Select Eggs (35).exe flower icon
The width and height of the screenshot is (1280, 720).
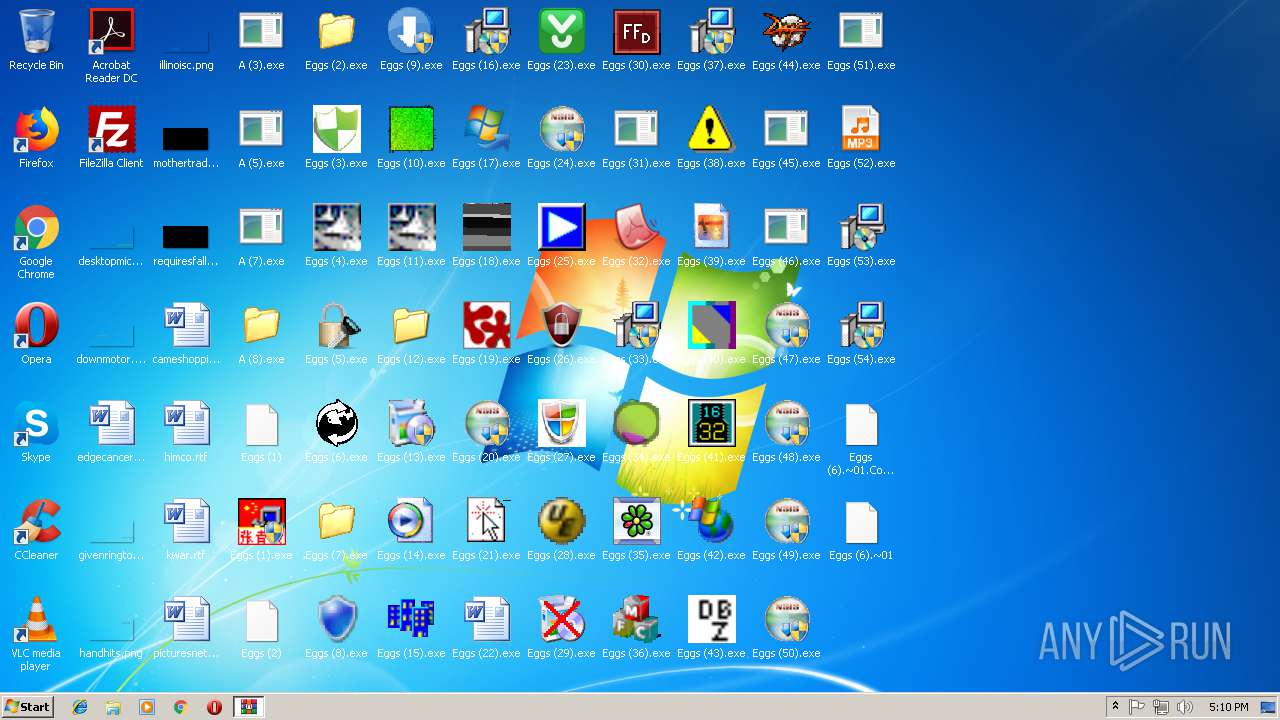pos(636,530)
